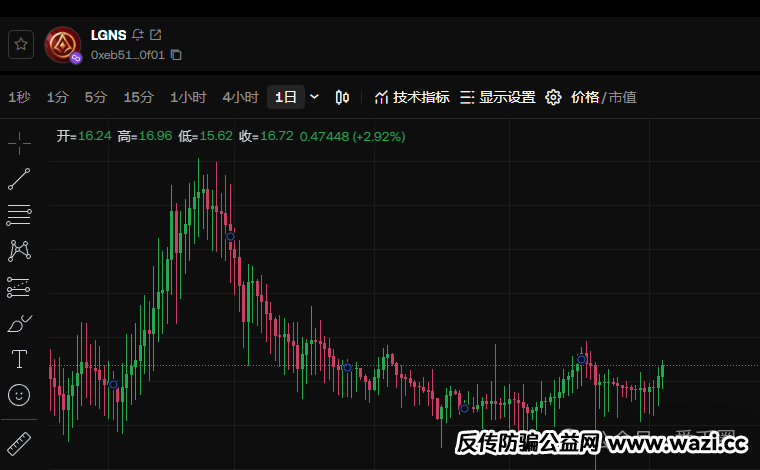
Task: Select the 1分 timeframe
Action: pos(57,97)
